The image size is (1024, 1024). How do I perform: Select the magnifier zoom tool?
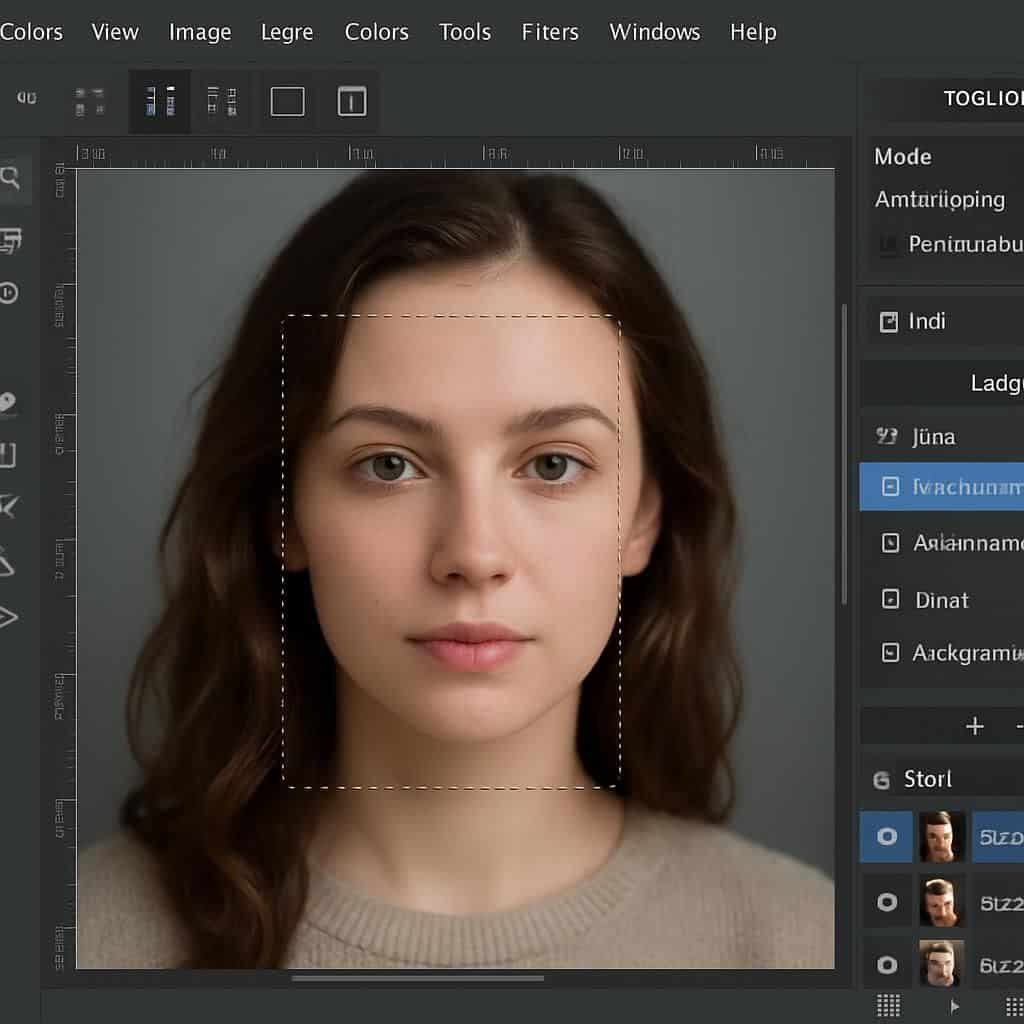(x=10, y=178)
